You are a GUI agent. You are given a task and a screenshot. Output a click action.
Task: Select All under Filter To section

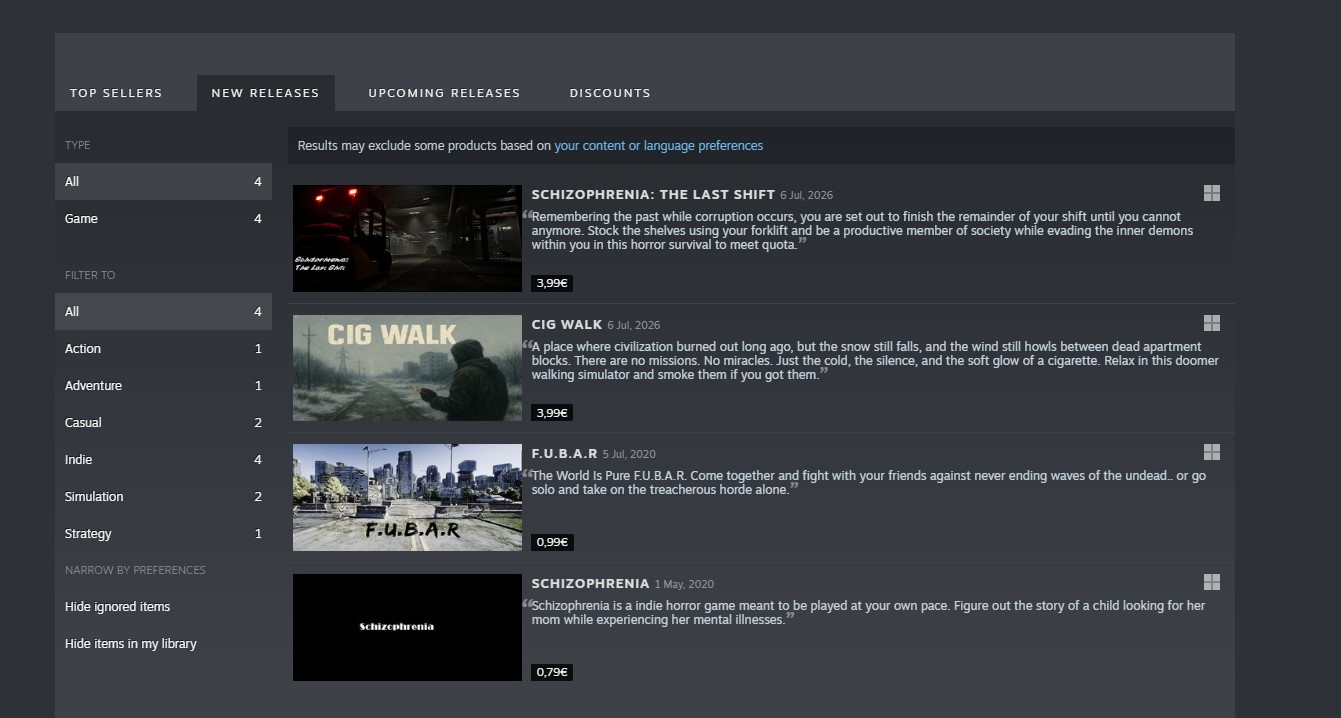pyautogui.click(x=163, y=312)
